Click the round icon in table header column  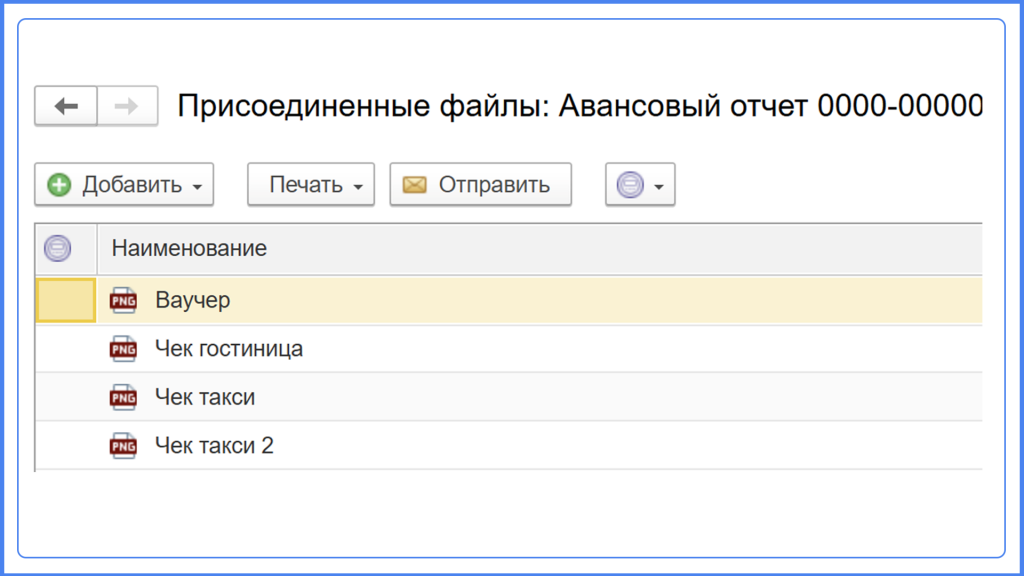58,248
